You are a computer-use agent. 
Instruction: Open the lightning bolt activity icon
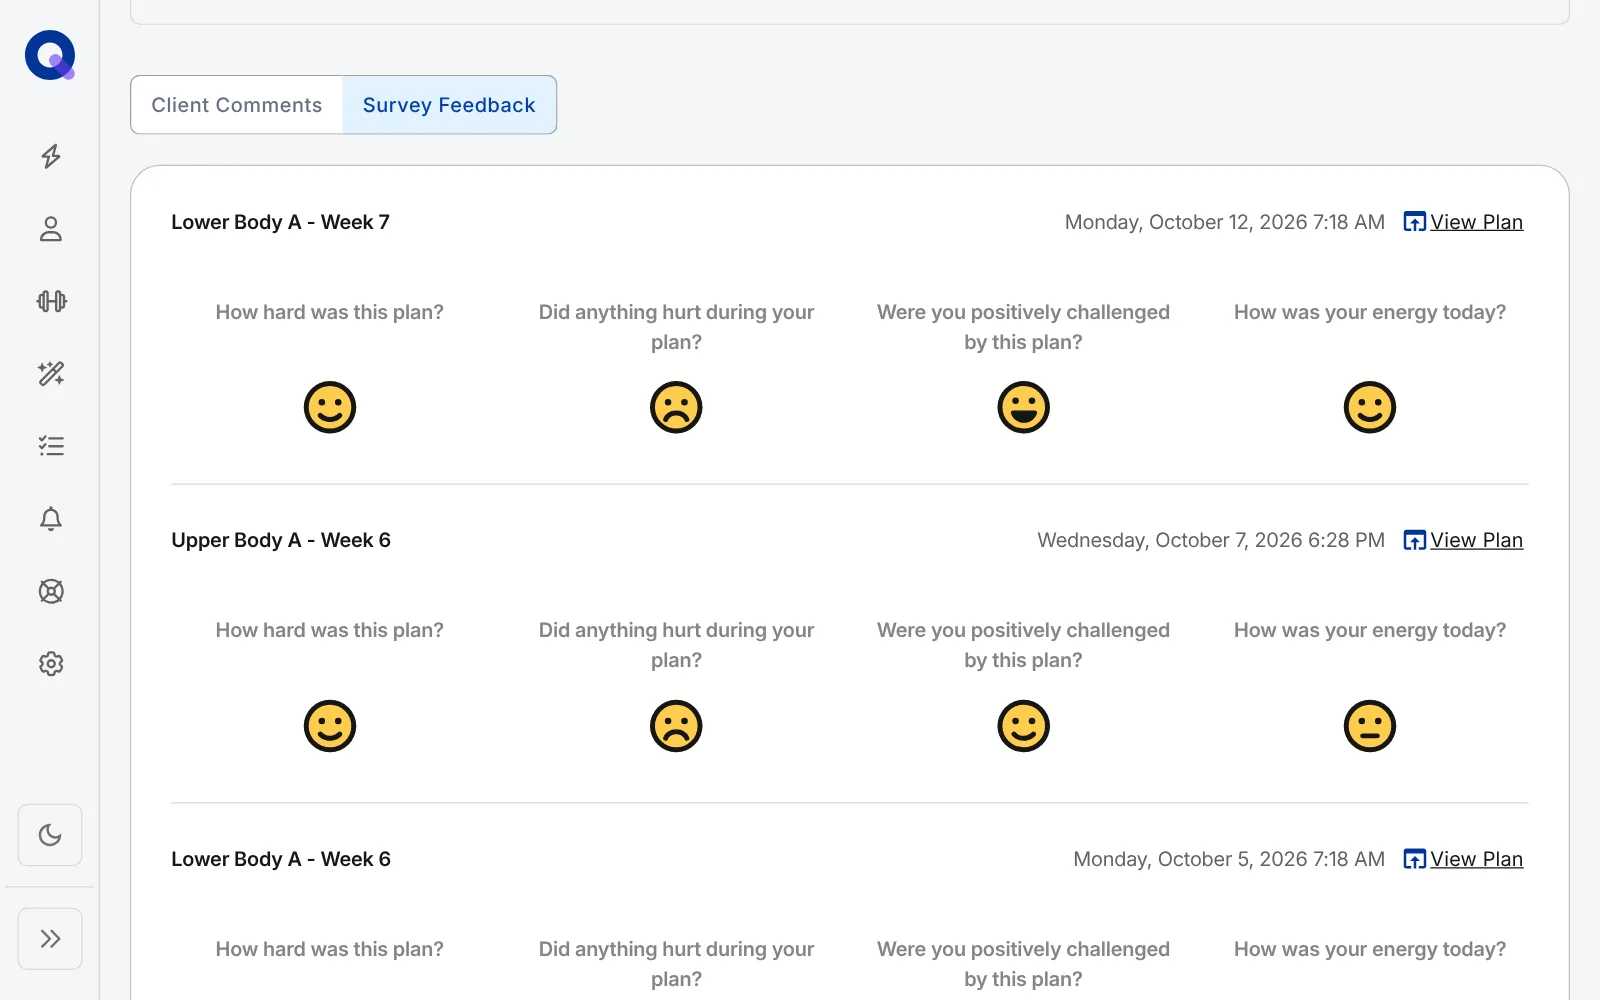[x=51, y=156]
